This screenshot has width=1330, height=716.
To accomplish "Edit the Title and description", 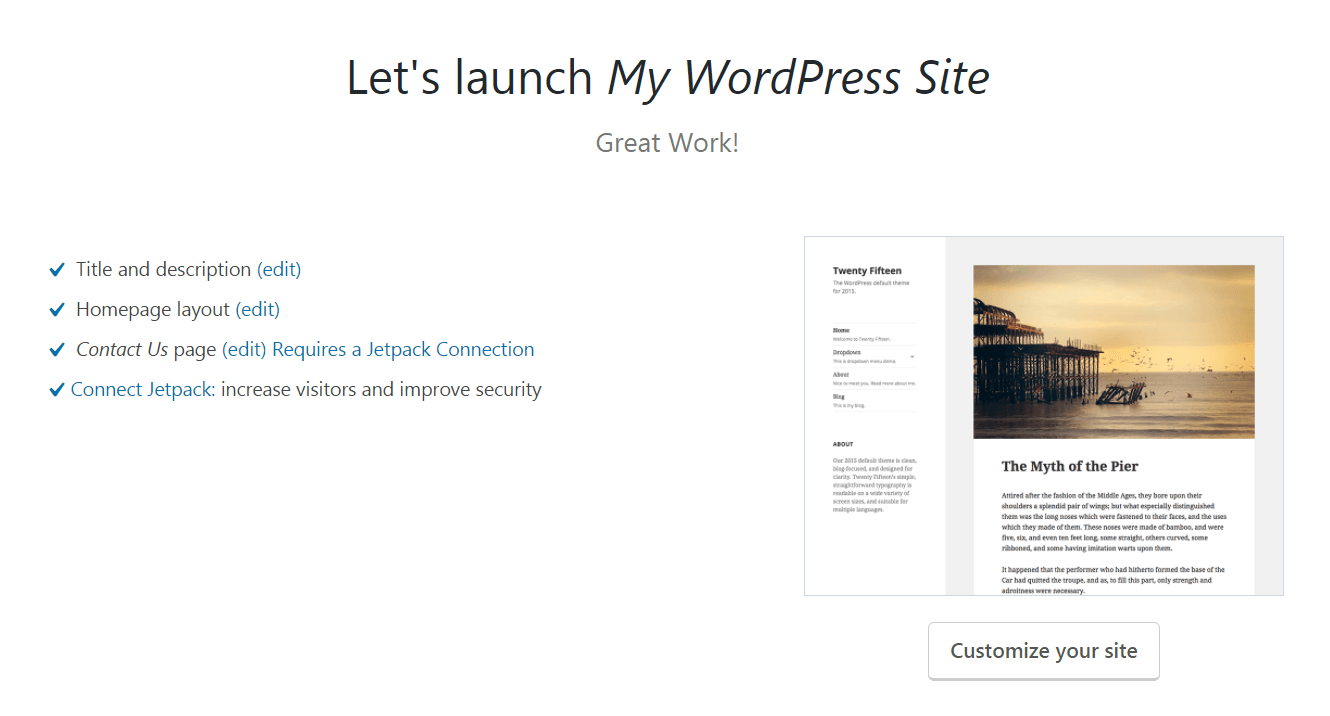I will [x=279, y=269].
